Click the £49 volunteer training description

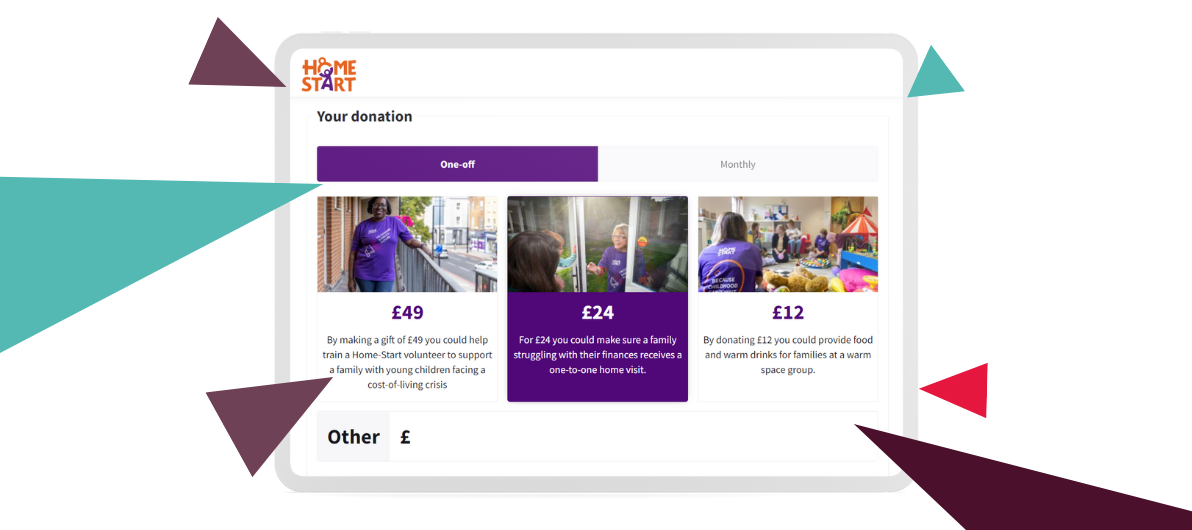click(407, 362)
